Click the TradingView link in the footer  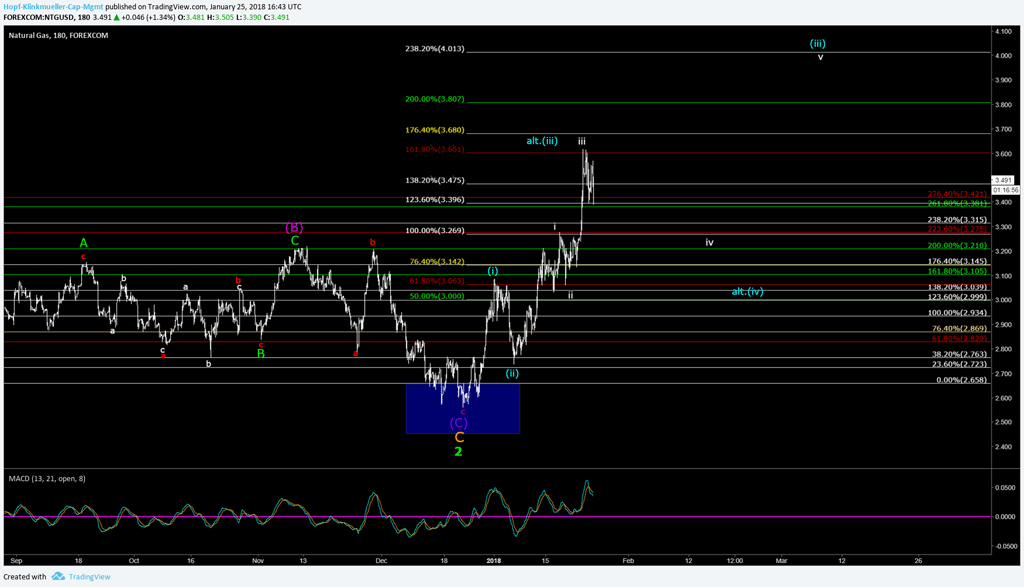pyautogui.click(x=89, y=576)
